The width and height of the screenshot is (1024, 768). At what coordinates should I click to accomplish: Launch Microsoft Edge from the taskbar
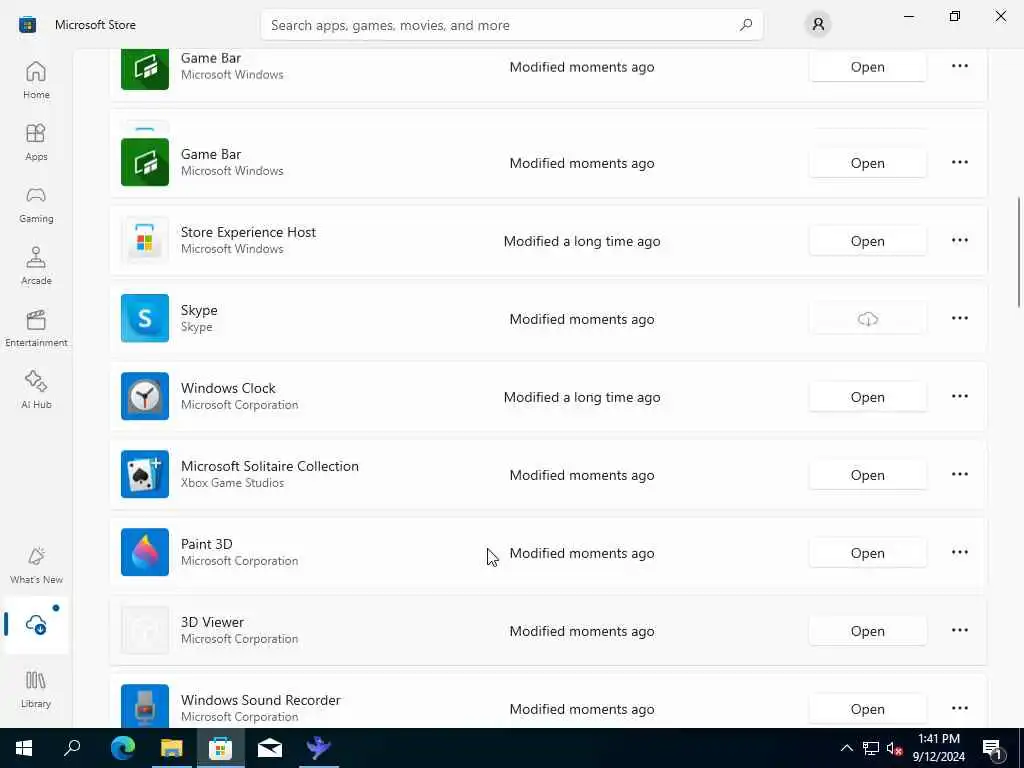coord(122,748)
